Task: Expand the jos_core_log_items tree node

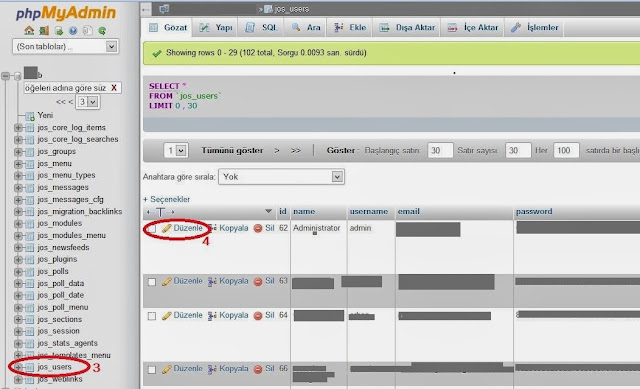Action: (x=18, y=128)
